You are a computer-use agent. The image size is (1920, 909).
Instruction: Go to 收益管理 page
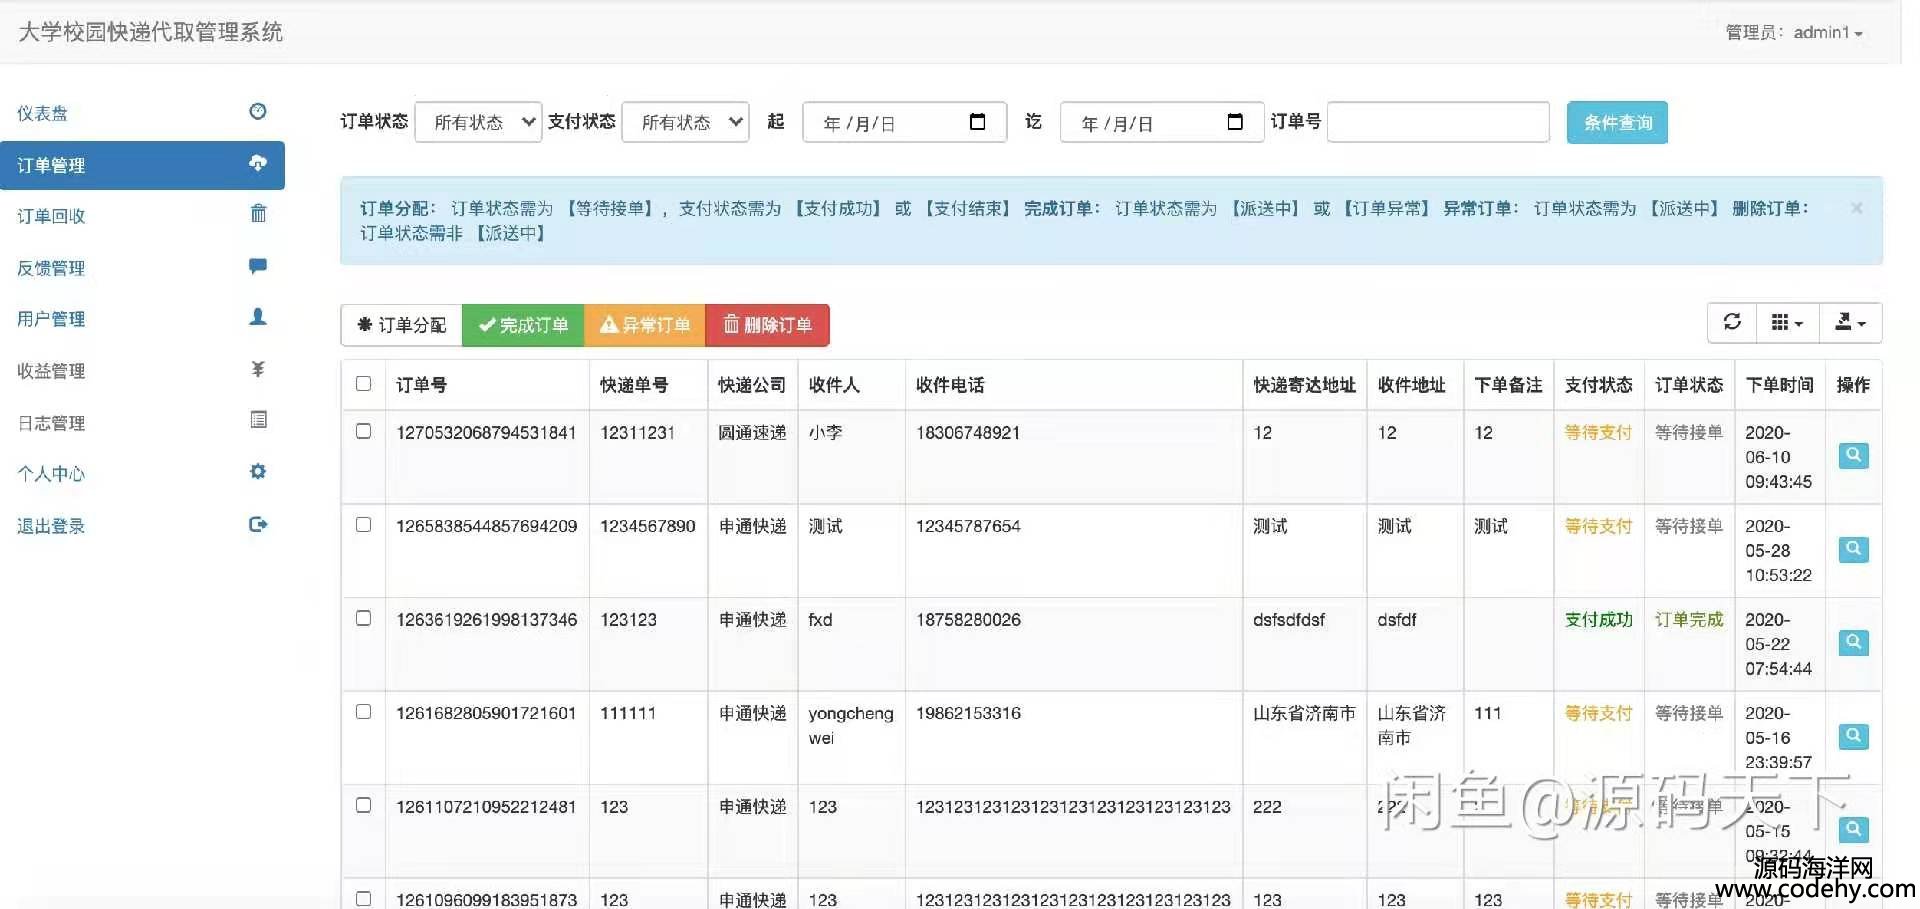pos(142,371)
